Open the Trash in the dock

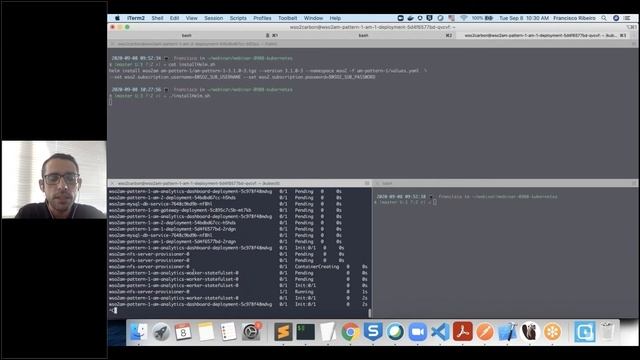pos(607,332)
